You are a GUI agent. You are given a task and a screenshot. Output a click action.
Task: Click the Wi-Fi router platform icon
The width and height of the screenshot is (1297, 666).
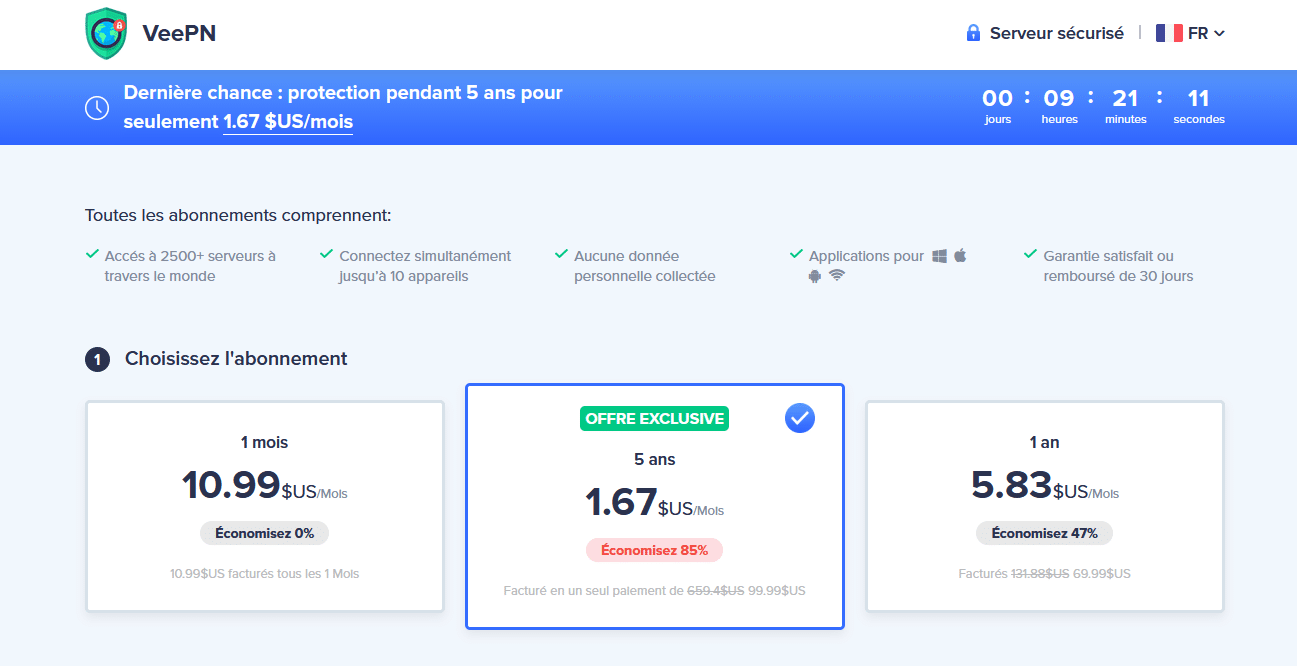coord(837,276)
